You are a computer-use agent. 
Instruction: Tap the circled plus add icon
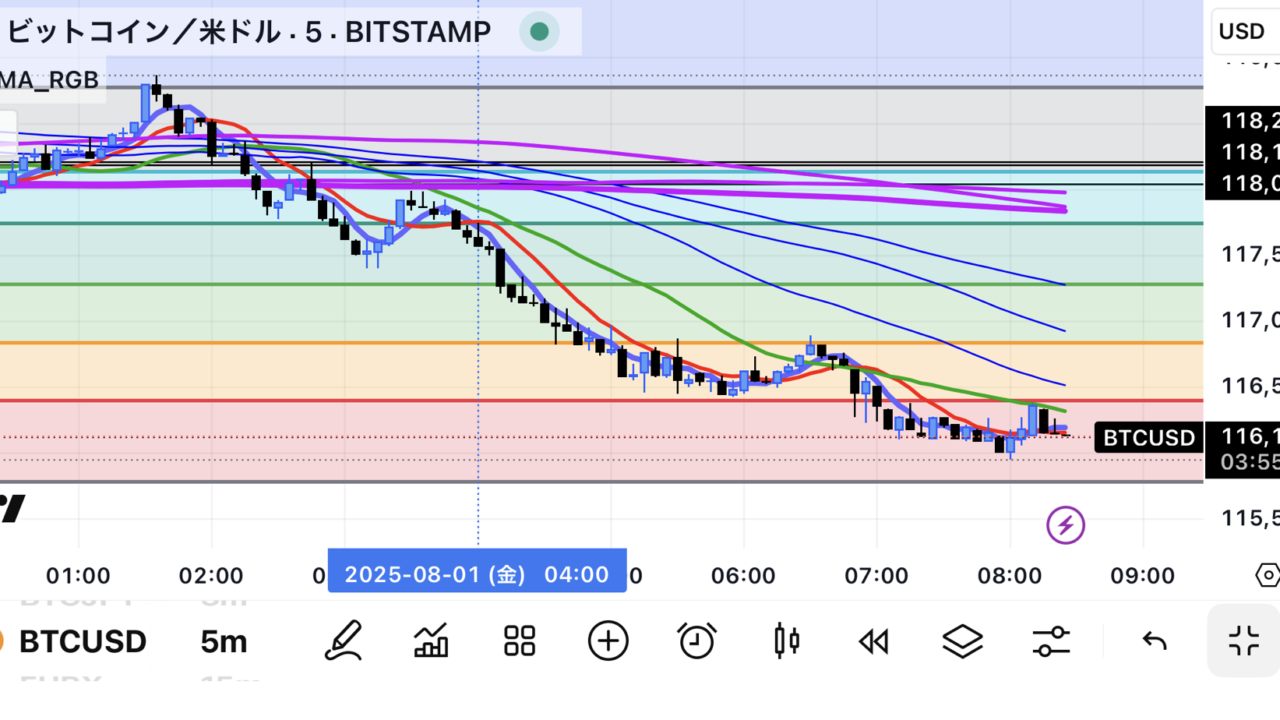(608, 641)
